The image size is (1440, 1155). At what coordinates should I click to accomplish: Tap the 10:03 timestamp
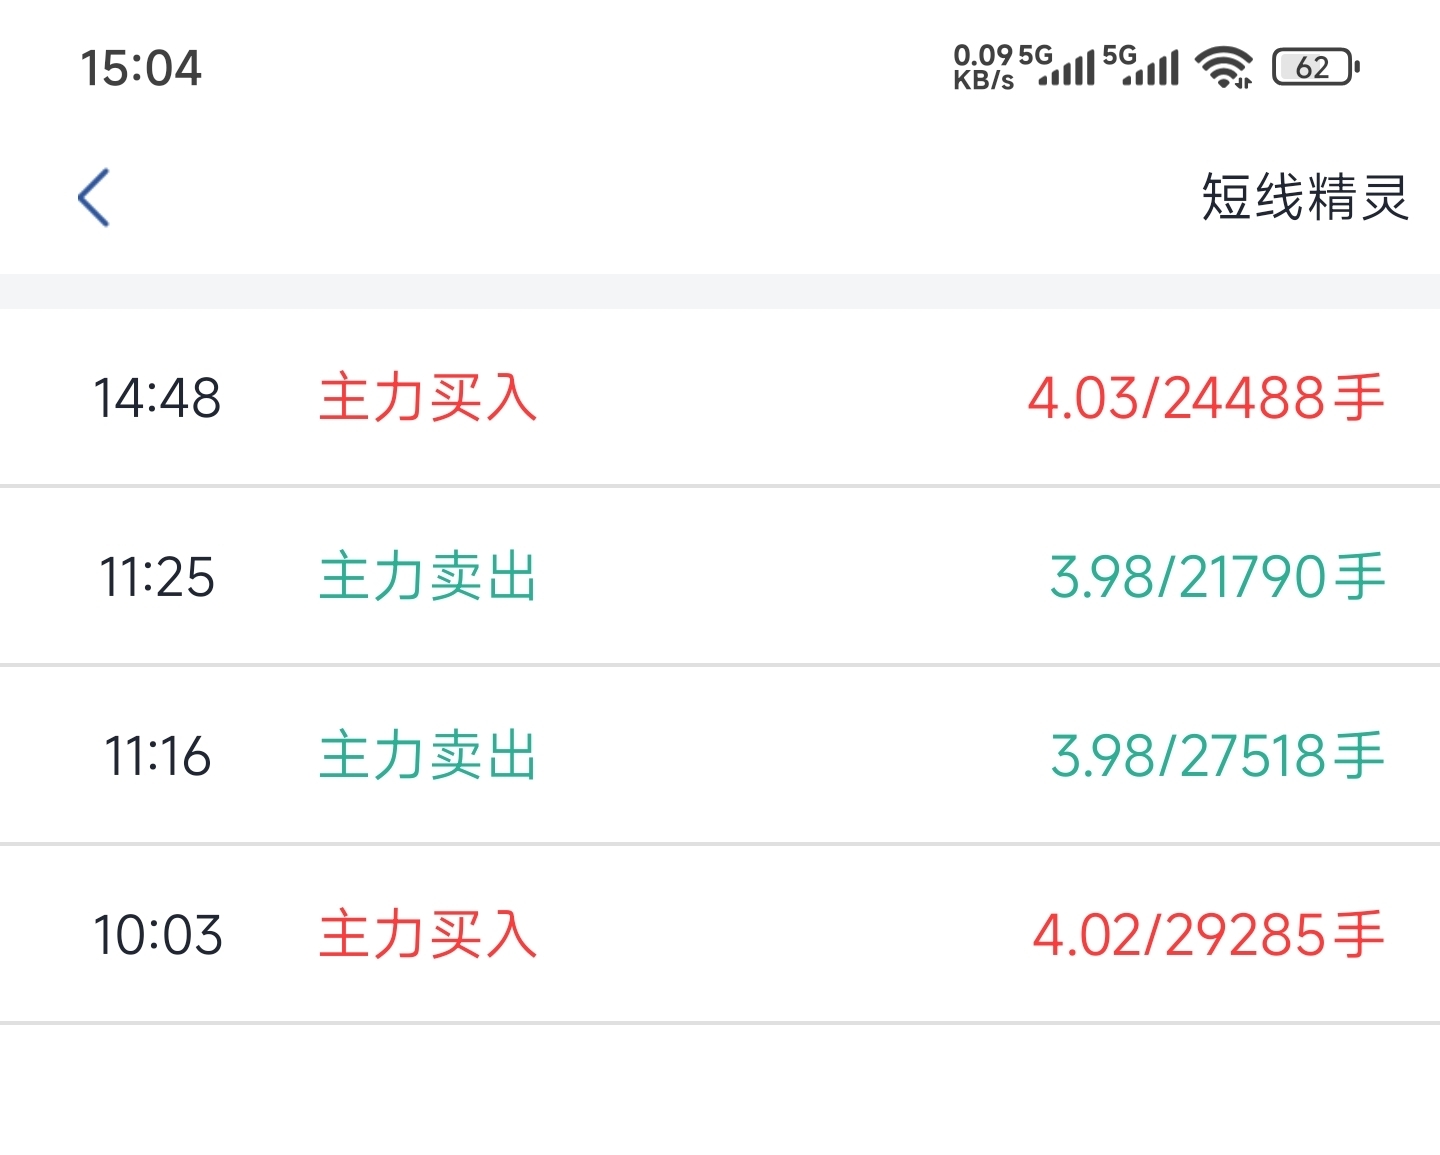(x=157, y=934)
